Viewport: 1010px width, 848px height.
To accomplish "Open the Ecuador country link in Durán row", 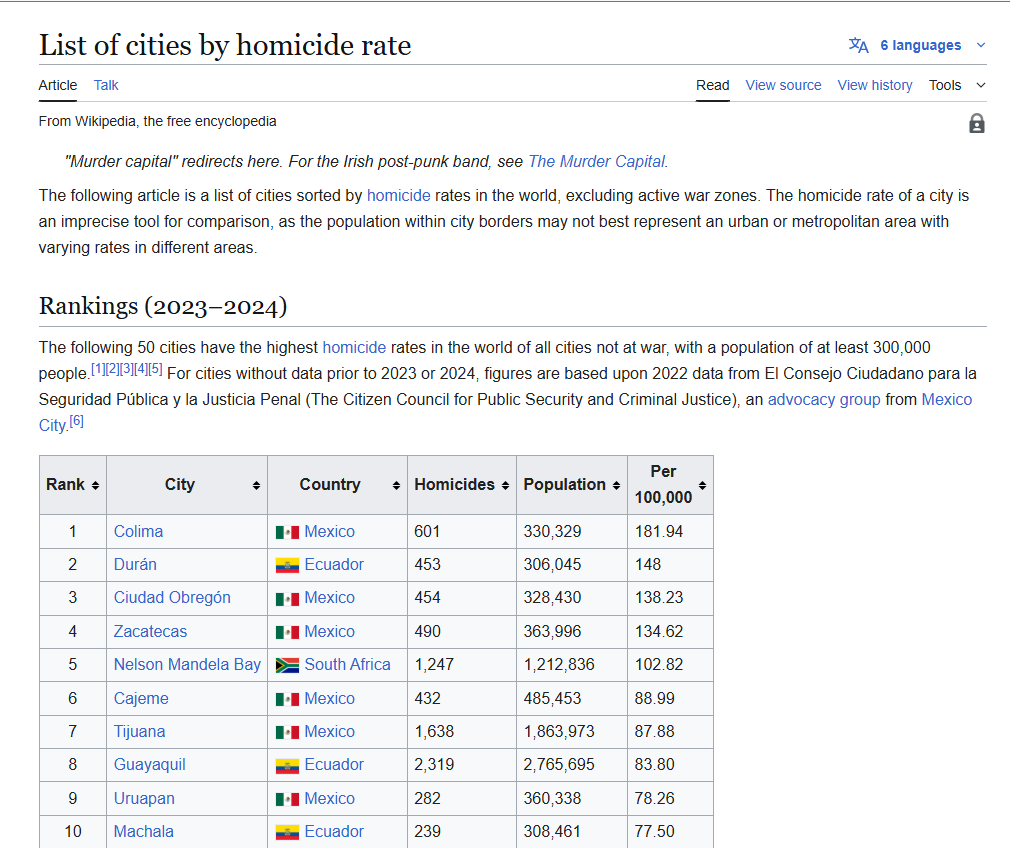I will tap(334, 564).
